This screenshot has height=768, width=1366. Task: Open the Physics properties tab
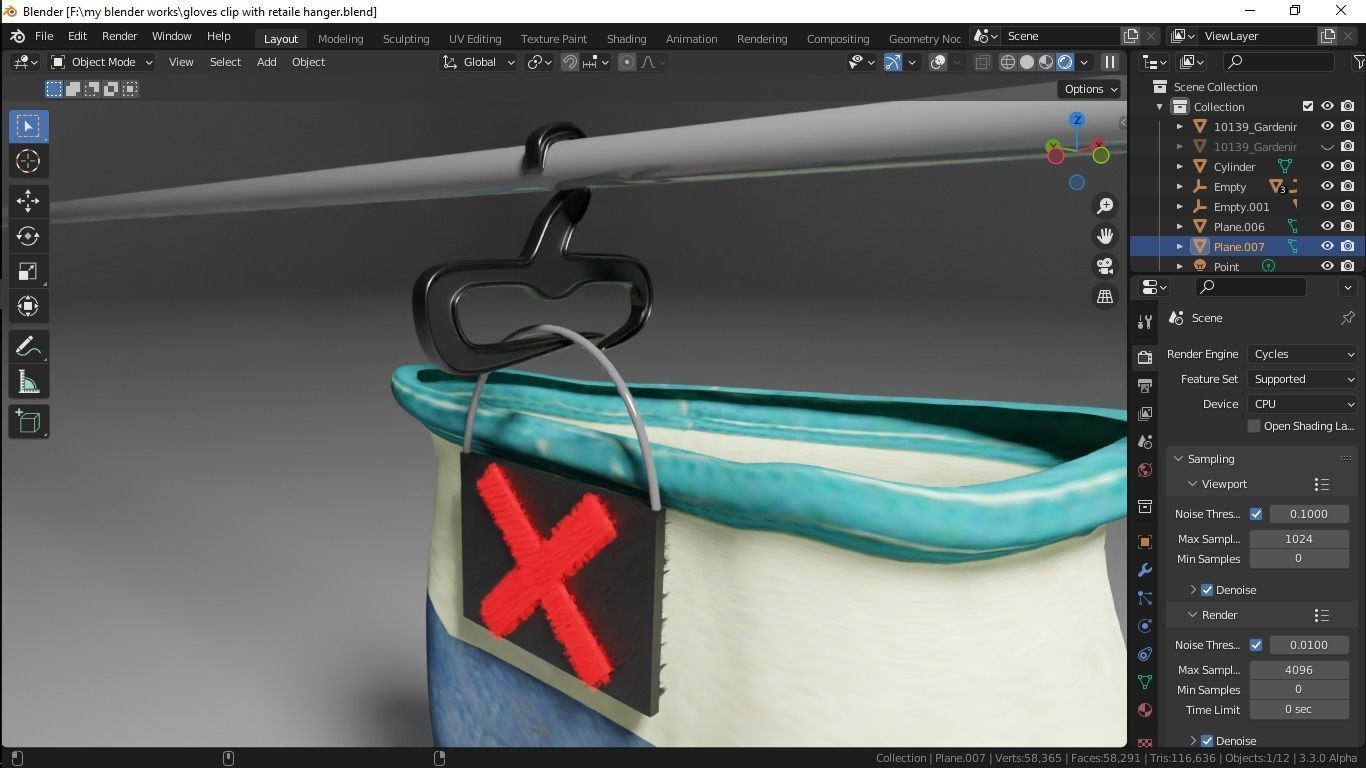coord(1145,626)
